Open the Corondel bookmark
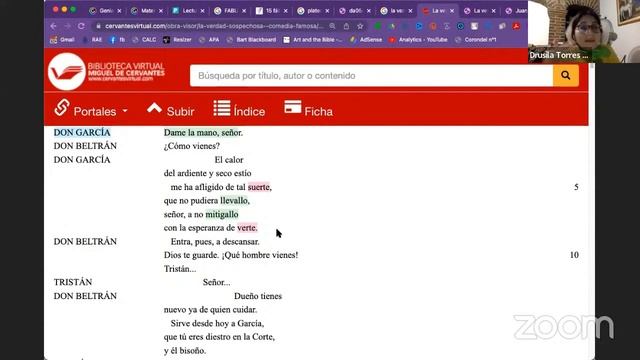The width and height of the screenshot is (640, 360). [476, 40]
